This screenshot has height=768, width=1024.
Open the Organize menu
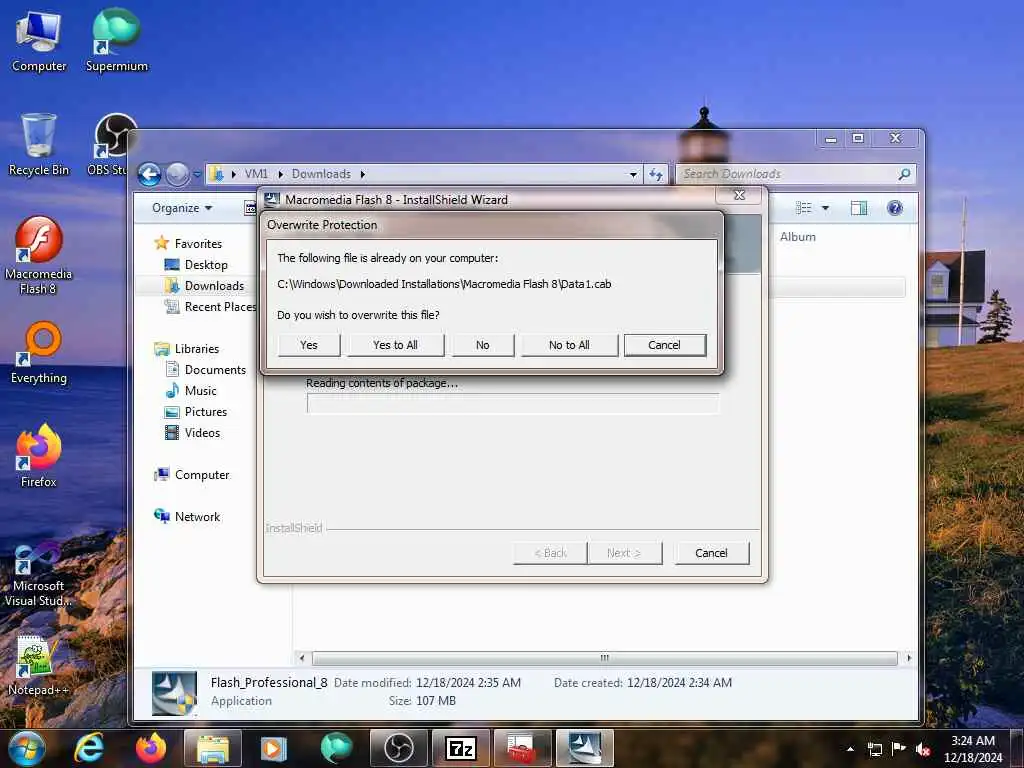(182, 208)
